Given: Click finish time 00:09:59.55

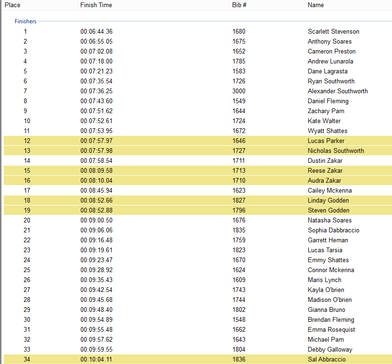Looking at the screenshot, I should [96, 350].
